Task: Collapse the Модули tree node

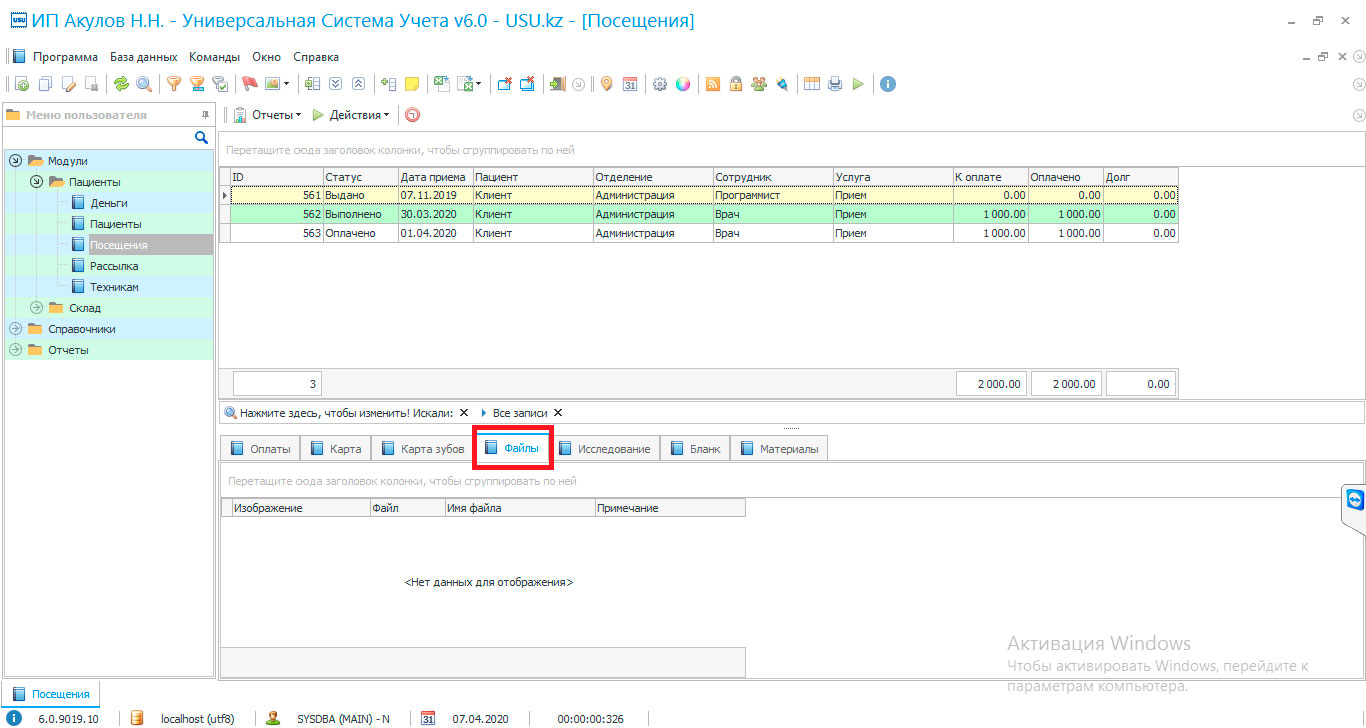Action: coord(15,161)
